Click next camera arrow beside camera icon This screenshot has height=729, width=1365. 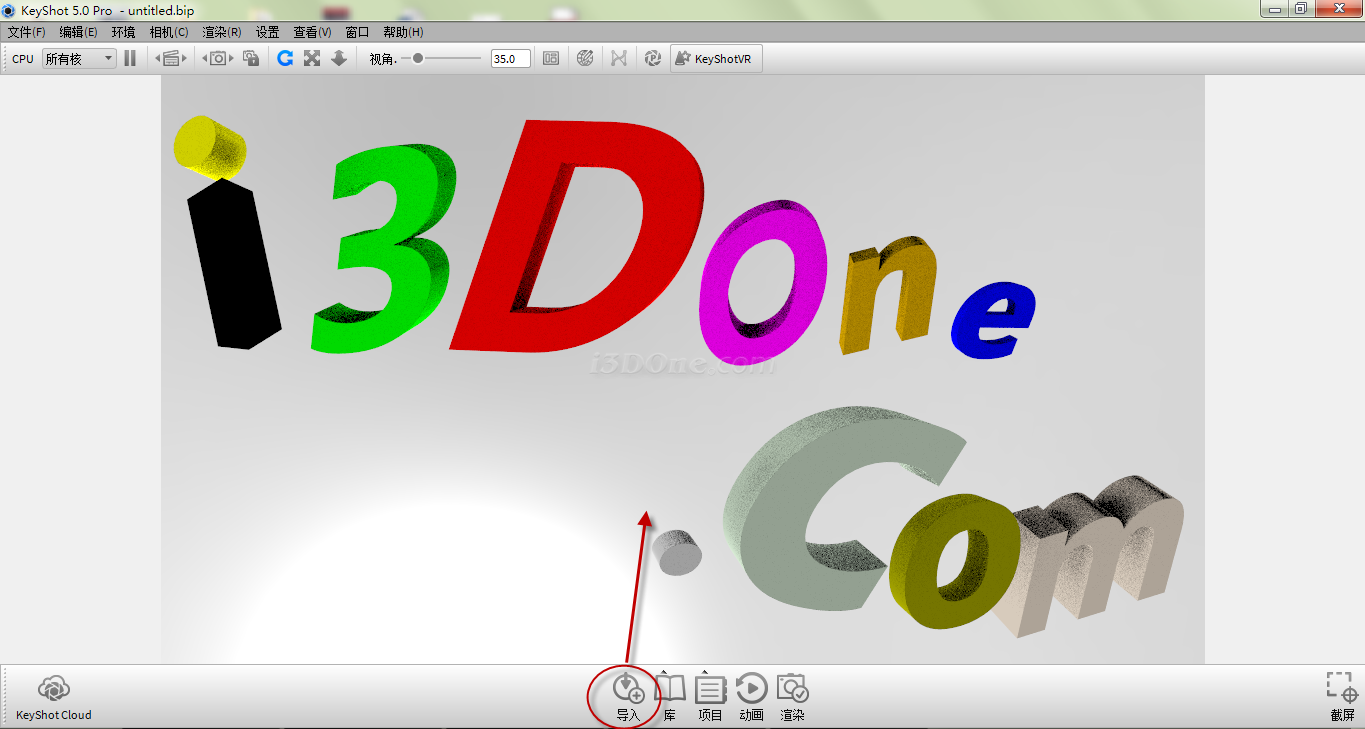(x=232, y=59)
